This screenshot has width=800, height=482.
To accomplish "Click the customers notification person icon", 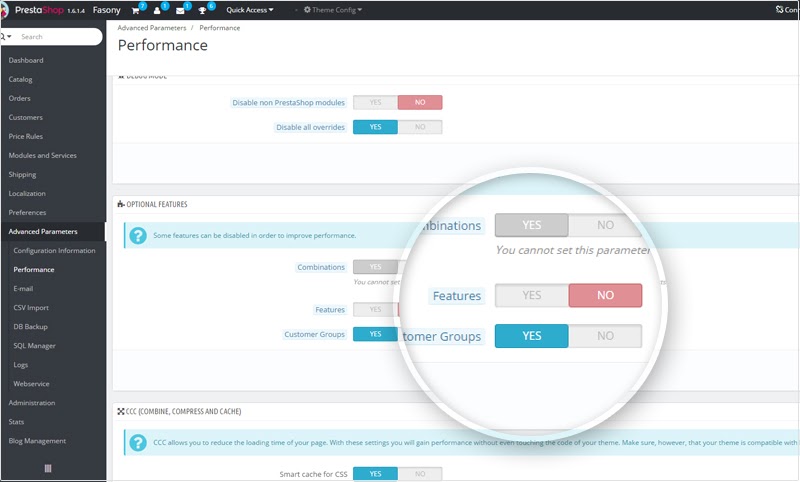I will tap(157, 10).
